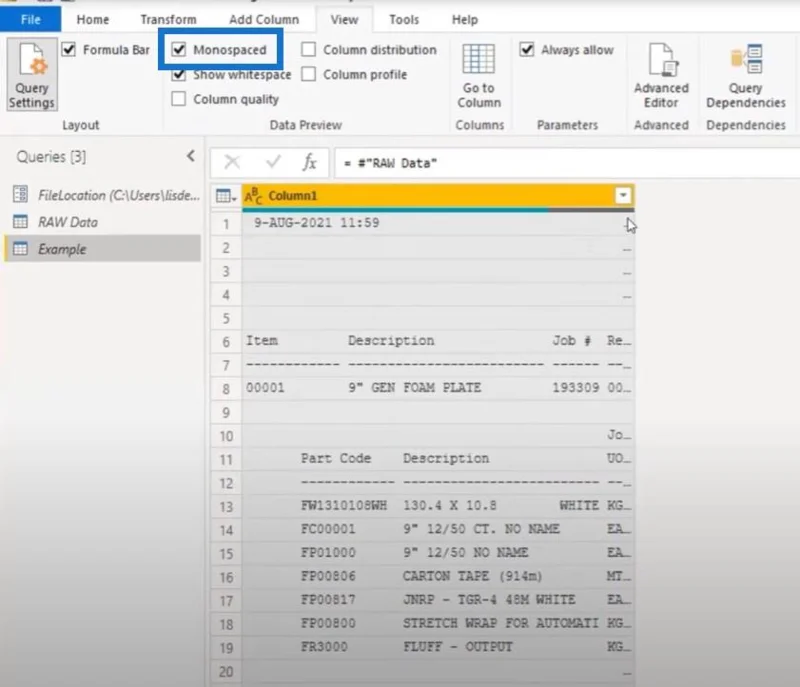Open the Help tab
Screen dimensions: 800x687
pos(465,19)
